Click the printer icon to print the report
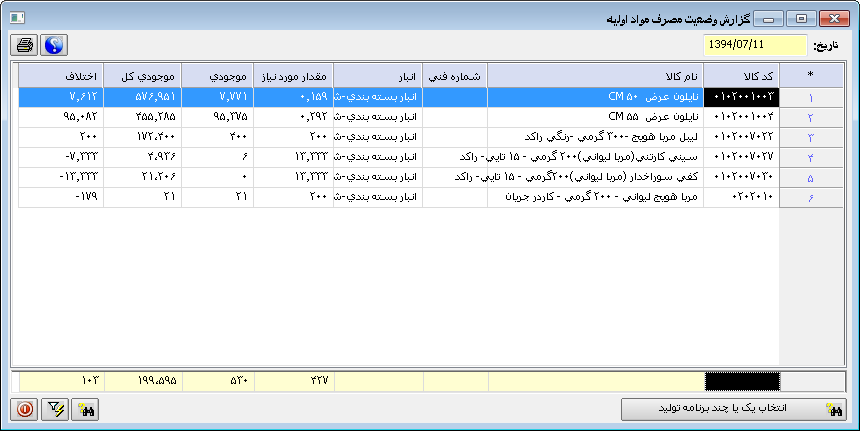Image resolution: width=860 pixels, height=431 pixels. pyautogui.click(x=24, y=45)
